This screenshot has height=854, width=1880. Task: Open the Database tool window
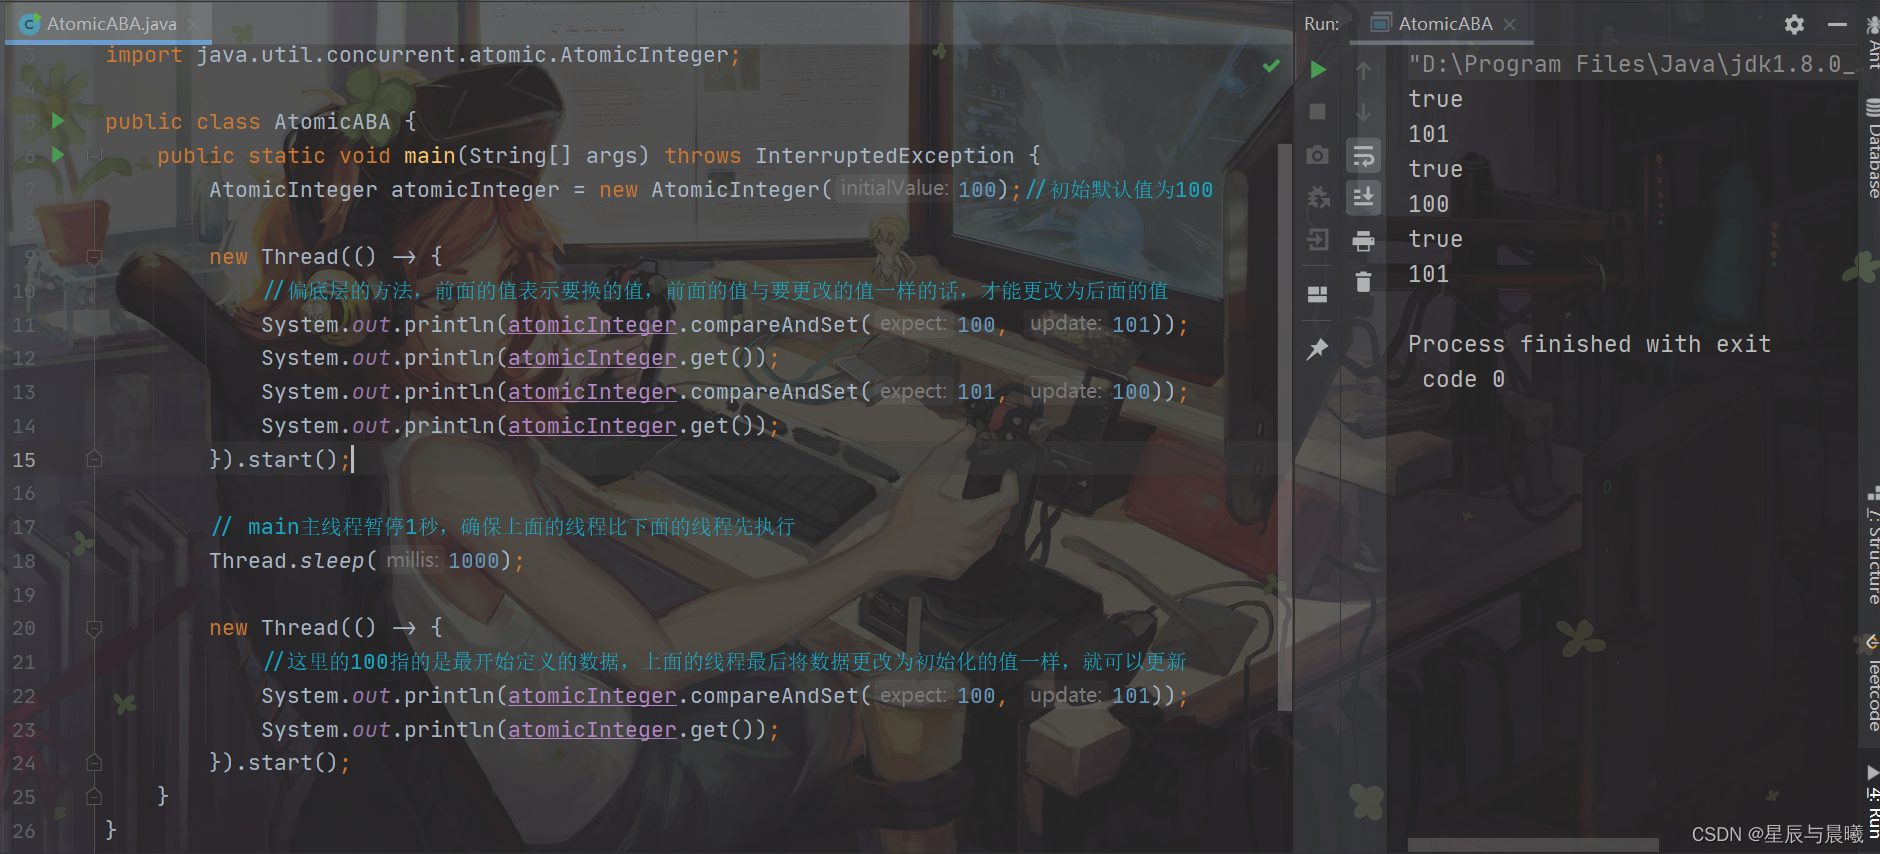coord(1872,150)
